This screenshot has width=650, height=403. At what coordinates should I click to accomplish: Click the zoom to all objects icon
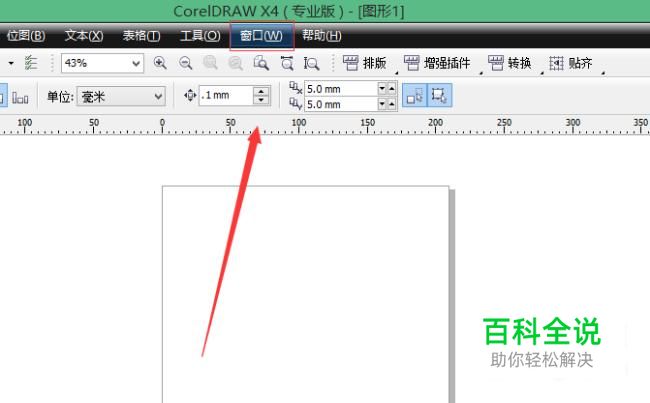[x=236, y=63]
